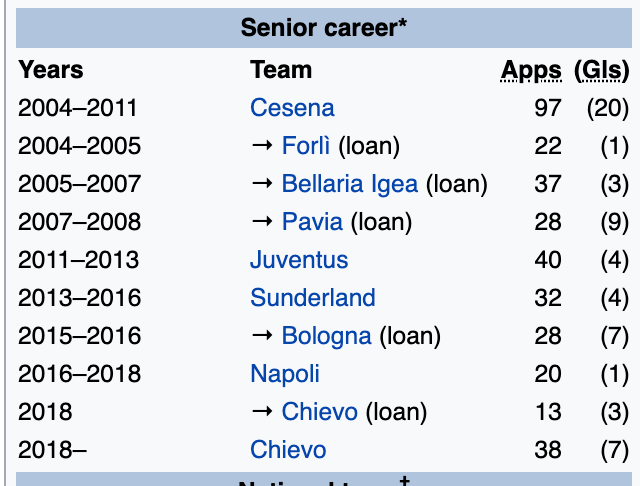Open the Cesena team link

click(292, 108)
